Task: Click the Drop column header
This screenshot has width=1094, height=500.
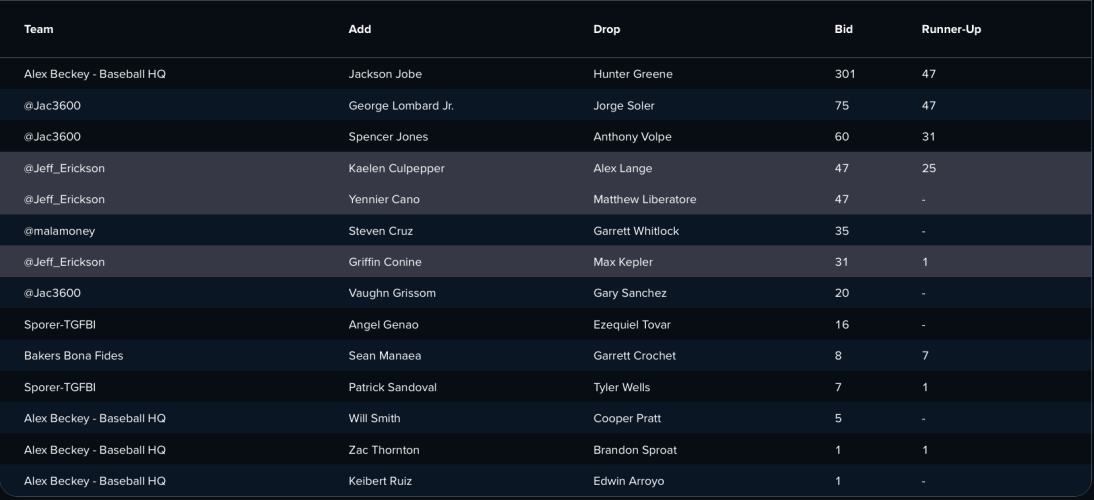Action: 606,29
